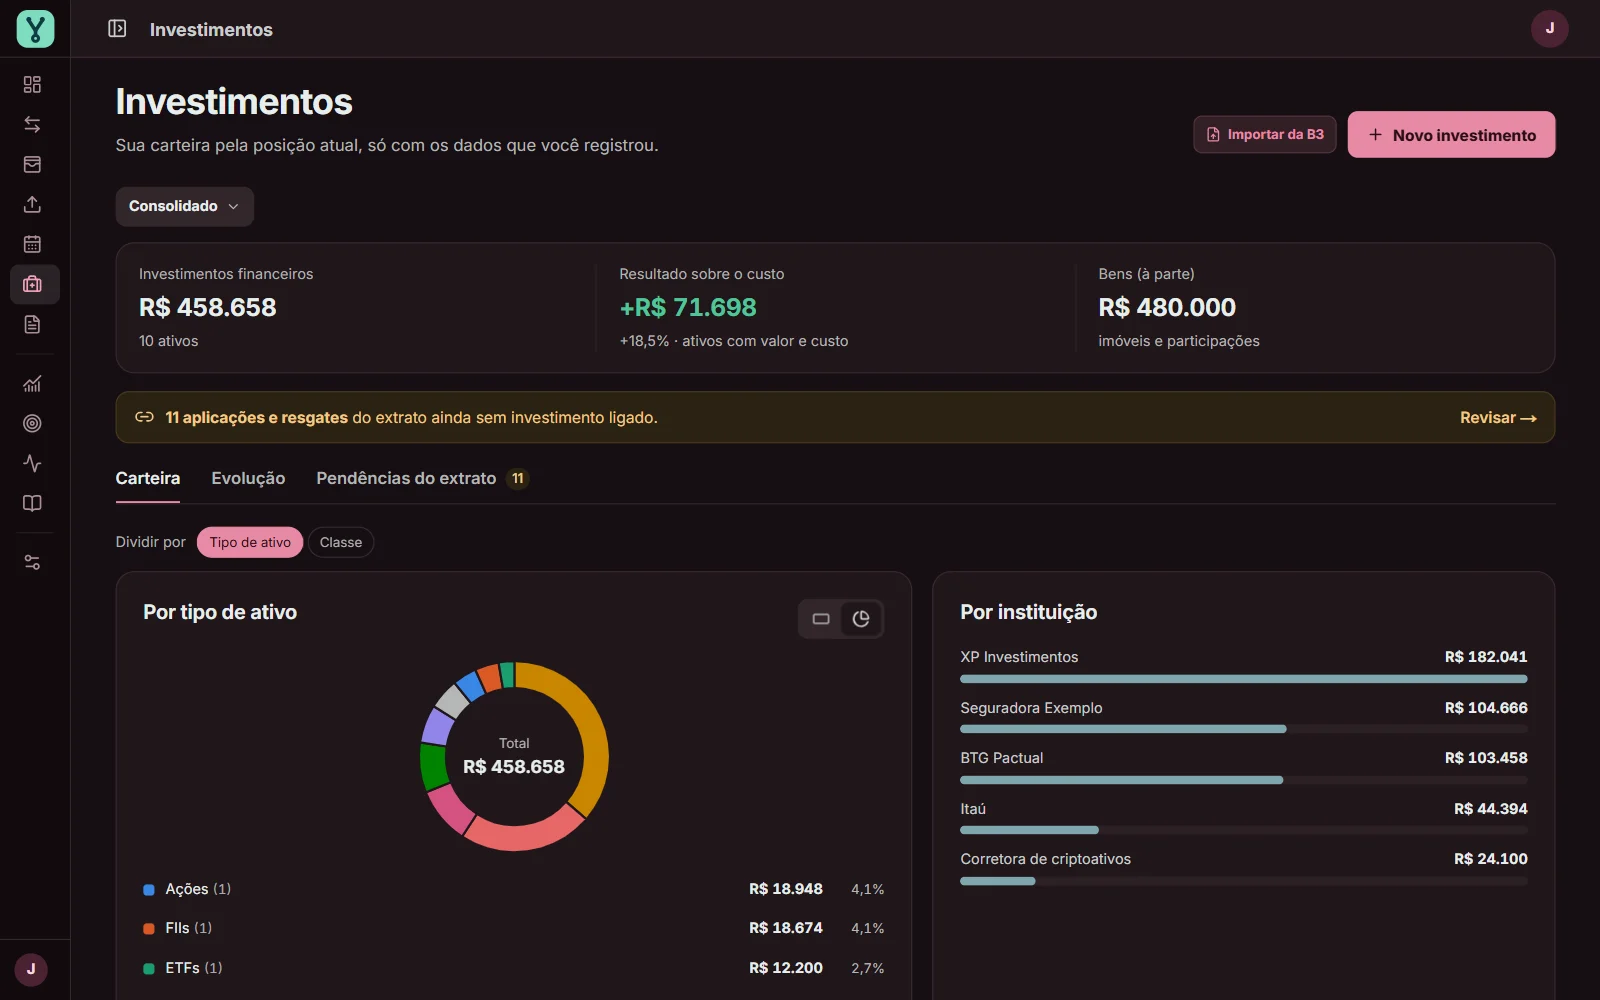This screenshot has height=1000, width=1600.
Task: Click the Seguradora Exemplo institution row label
Action: (x=1031, y=708)
